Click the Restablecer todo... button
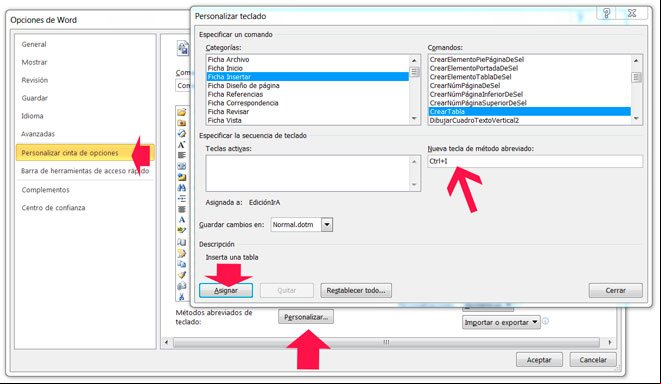661x384 pixels. pyautogui.click(x=356, y=290)
